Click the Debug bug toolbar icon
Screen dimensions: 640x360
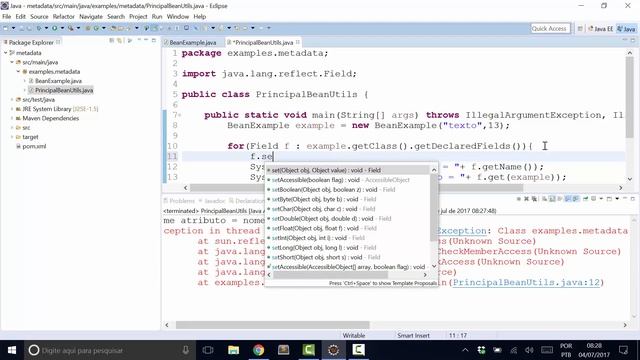coord(39,28)
